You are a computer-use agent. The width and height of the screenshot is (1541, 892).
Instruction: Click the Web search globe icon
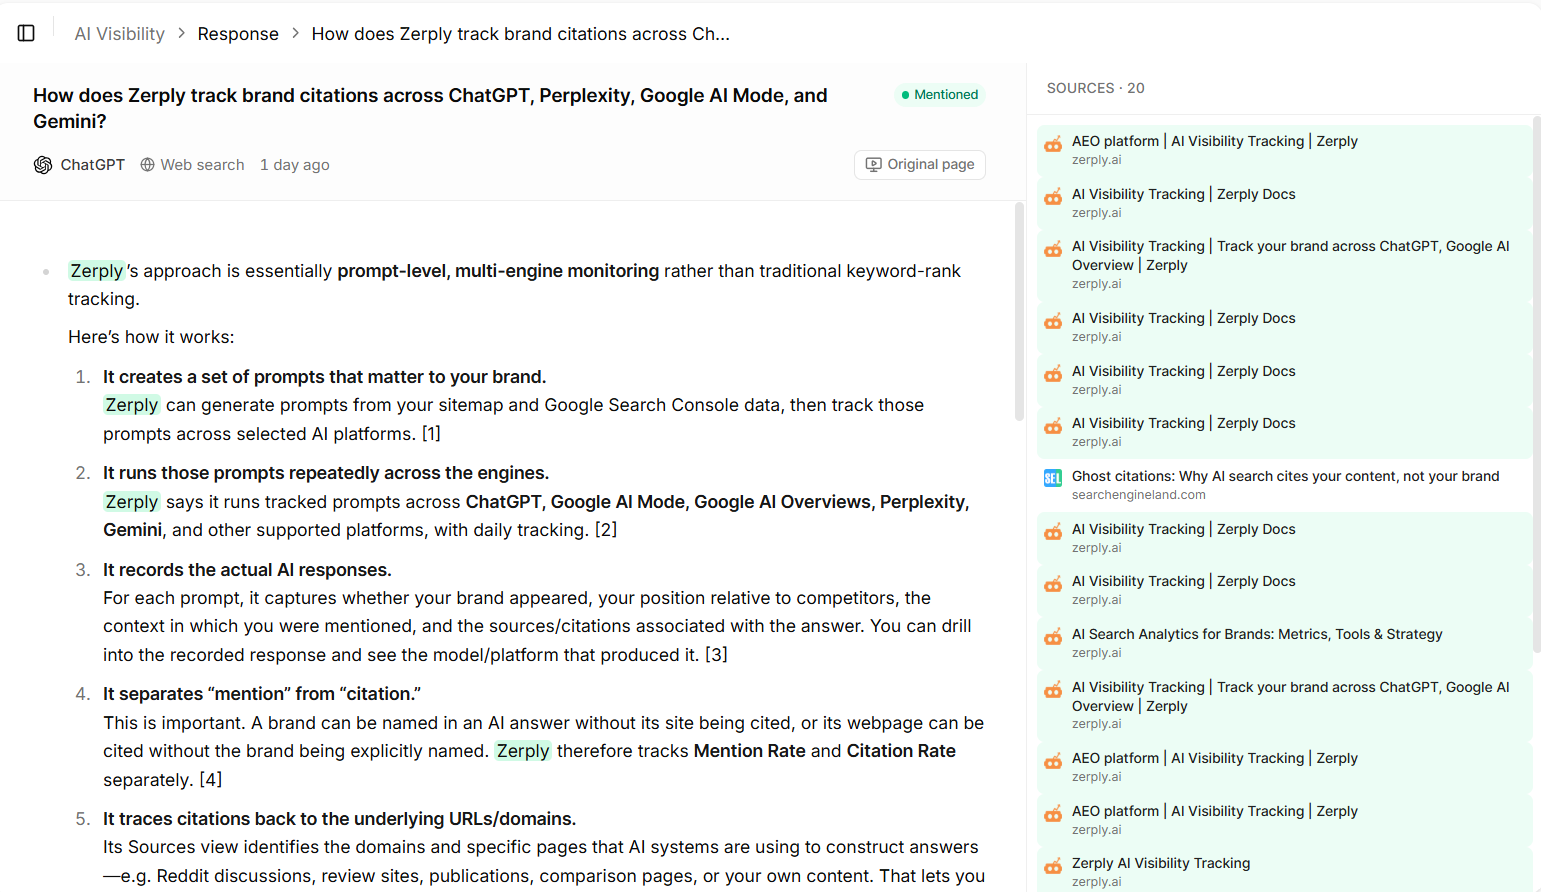tap(147, 165)
